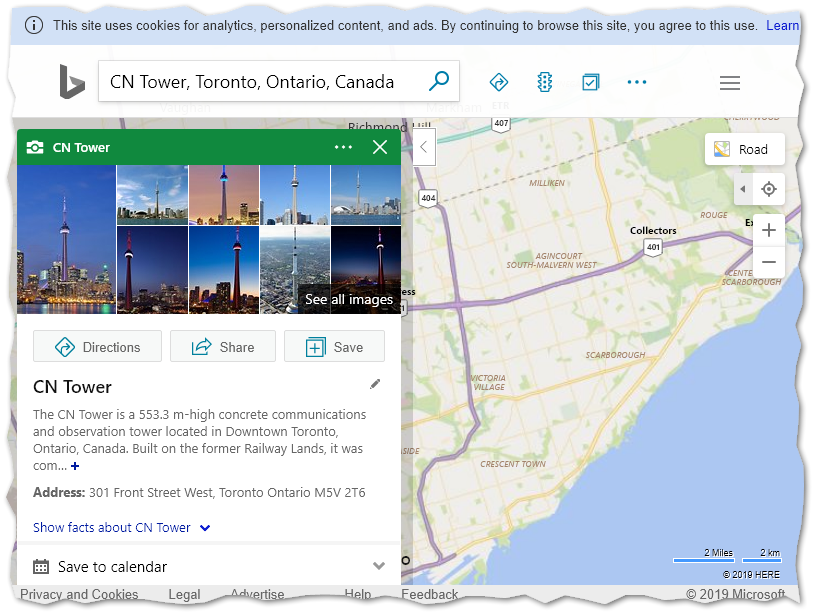814x614 pixels.
Task: Open the Feedback footer link
Action: coord(429,594)
